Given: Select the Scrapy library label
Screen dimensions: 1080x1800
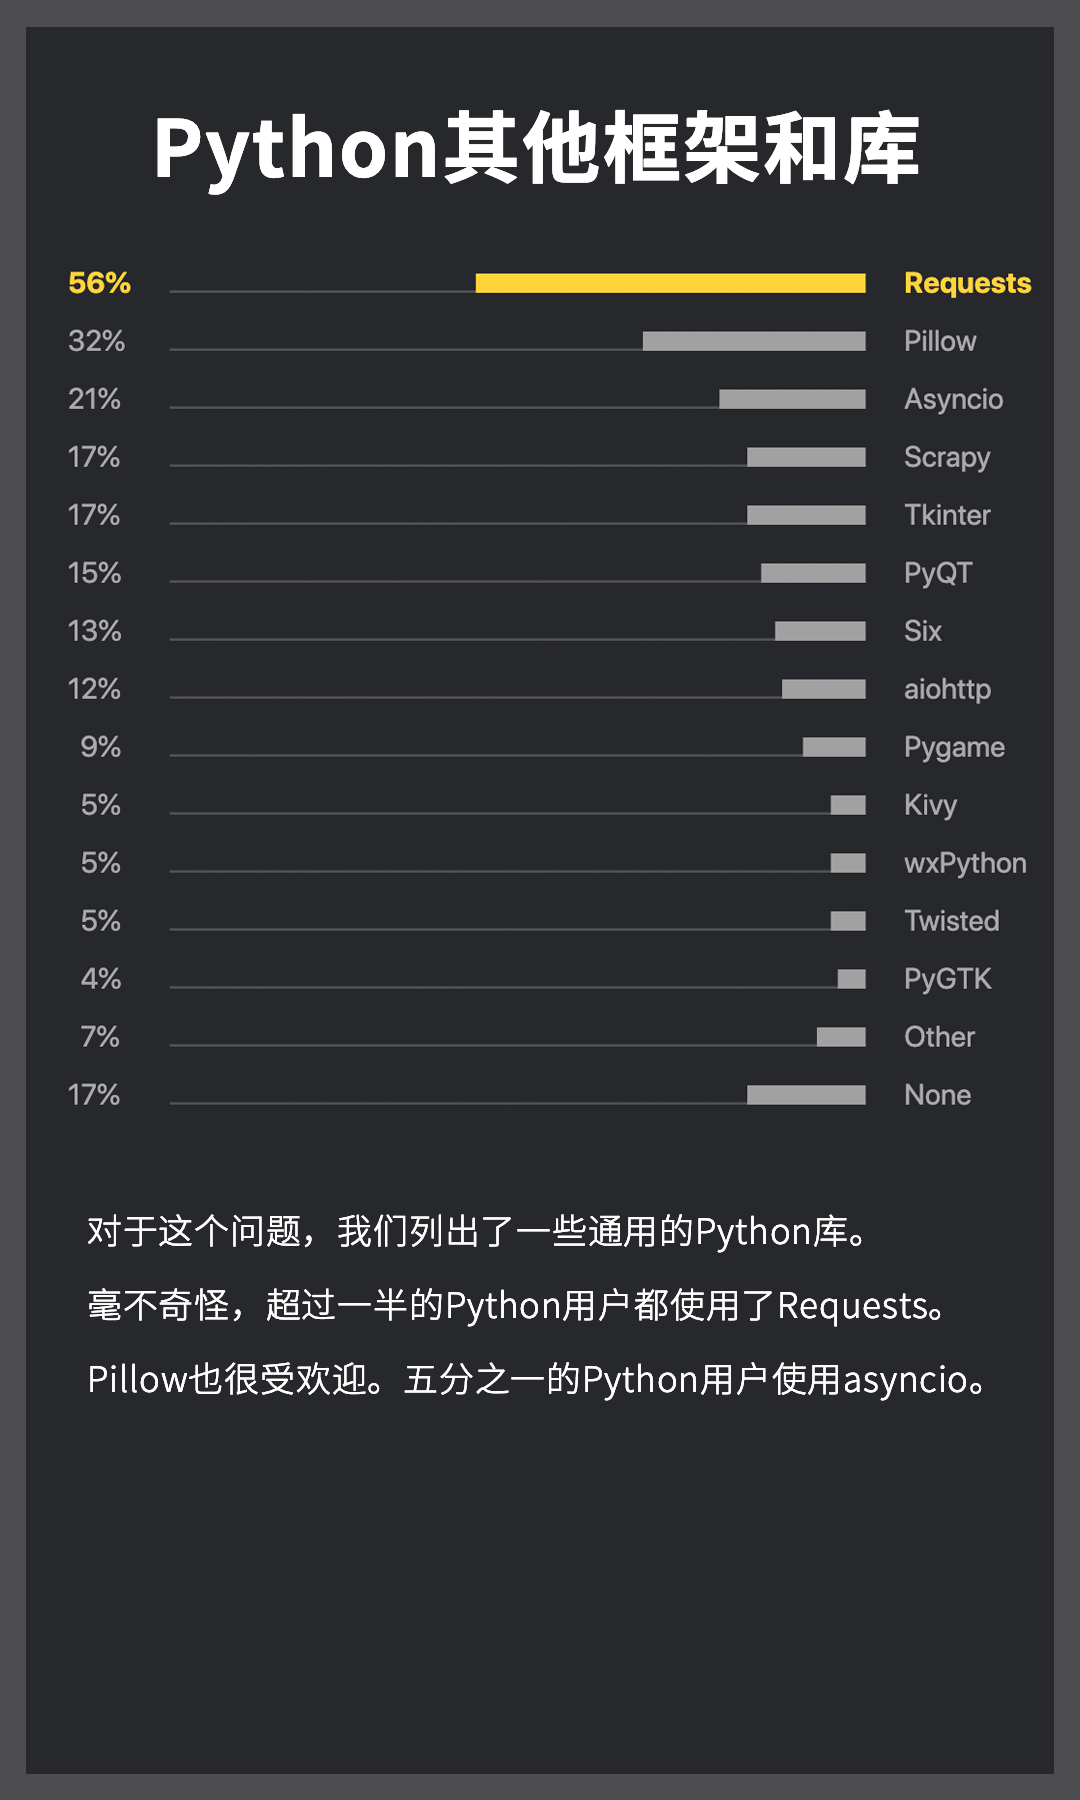Looking at the screenshot, I should pyautogui.click(x=947, y=458).
